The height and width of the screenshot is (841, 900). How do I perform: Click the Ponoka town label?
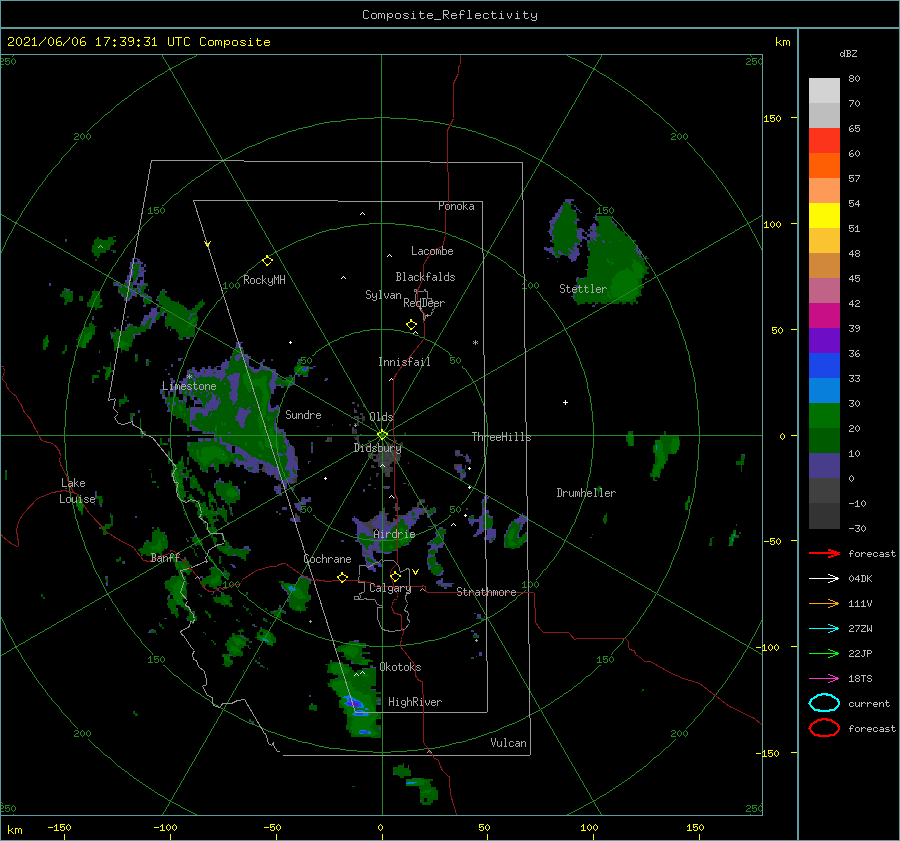coord(456,206)
